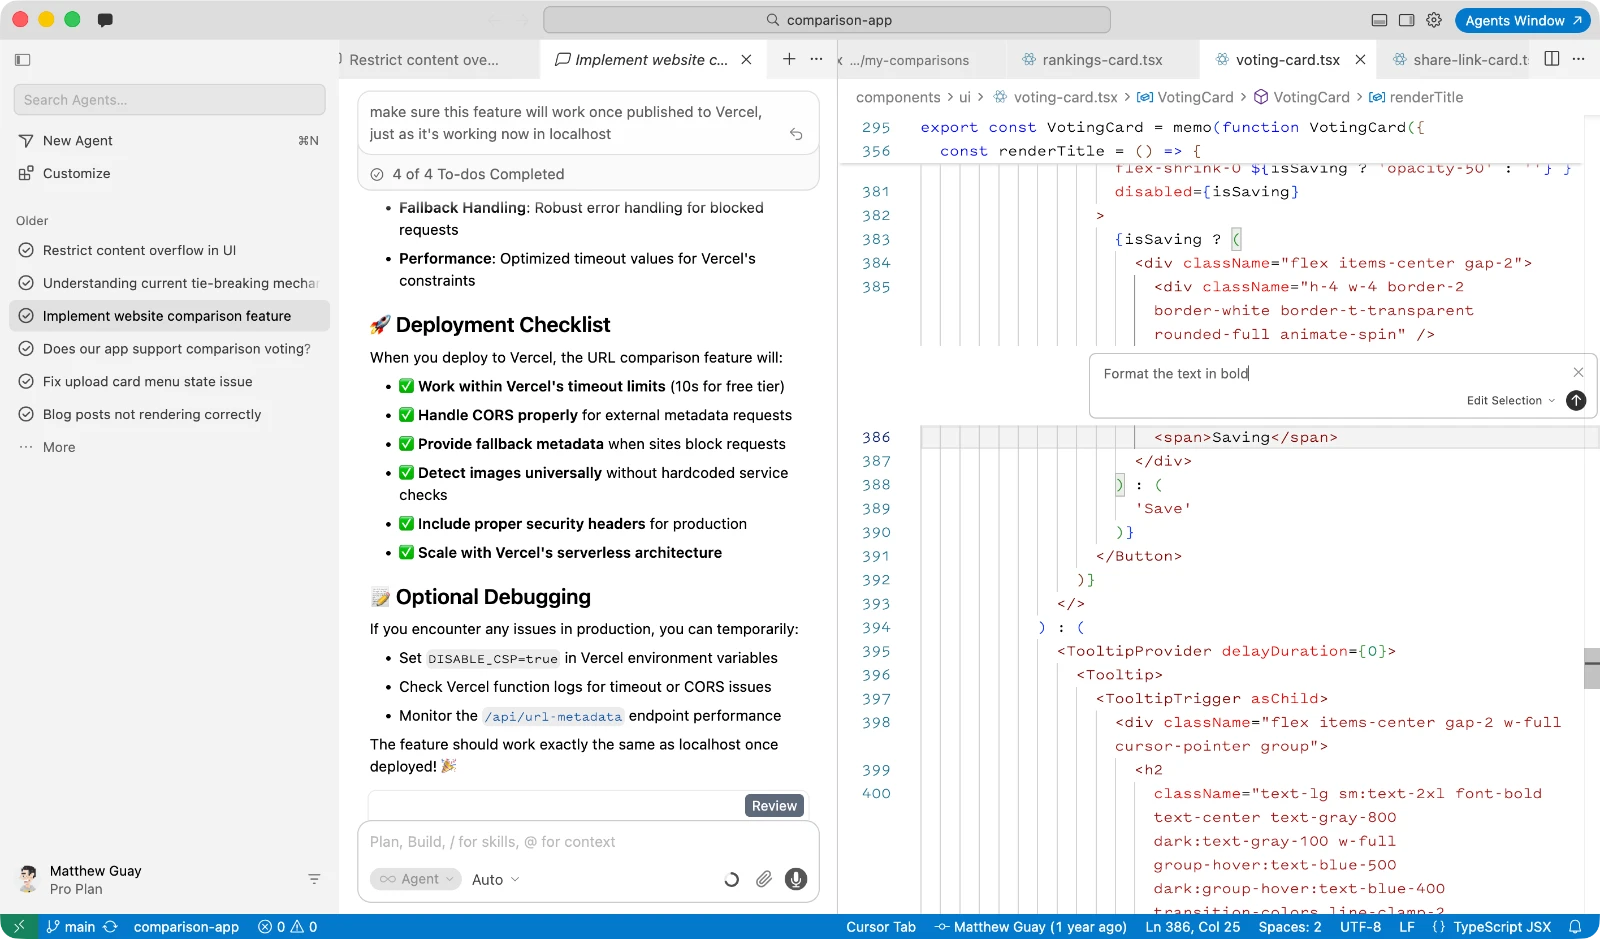The image size is (1600, 939).
Task: Open 'Does our app support comparison voting?' chat
Action: pos(169,349)
